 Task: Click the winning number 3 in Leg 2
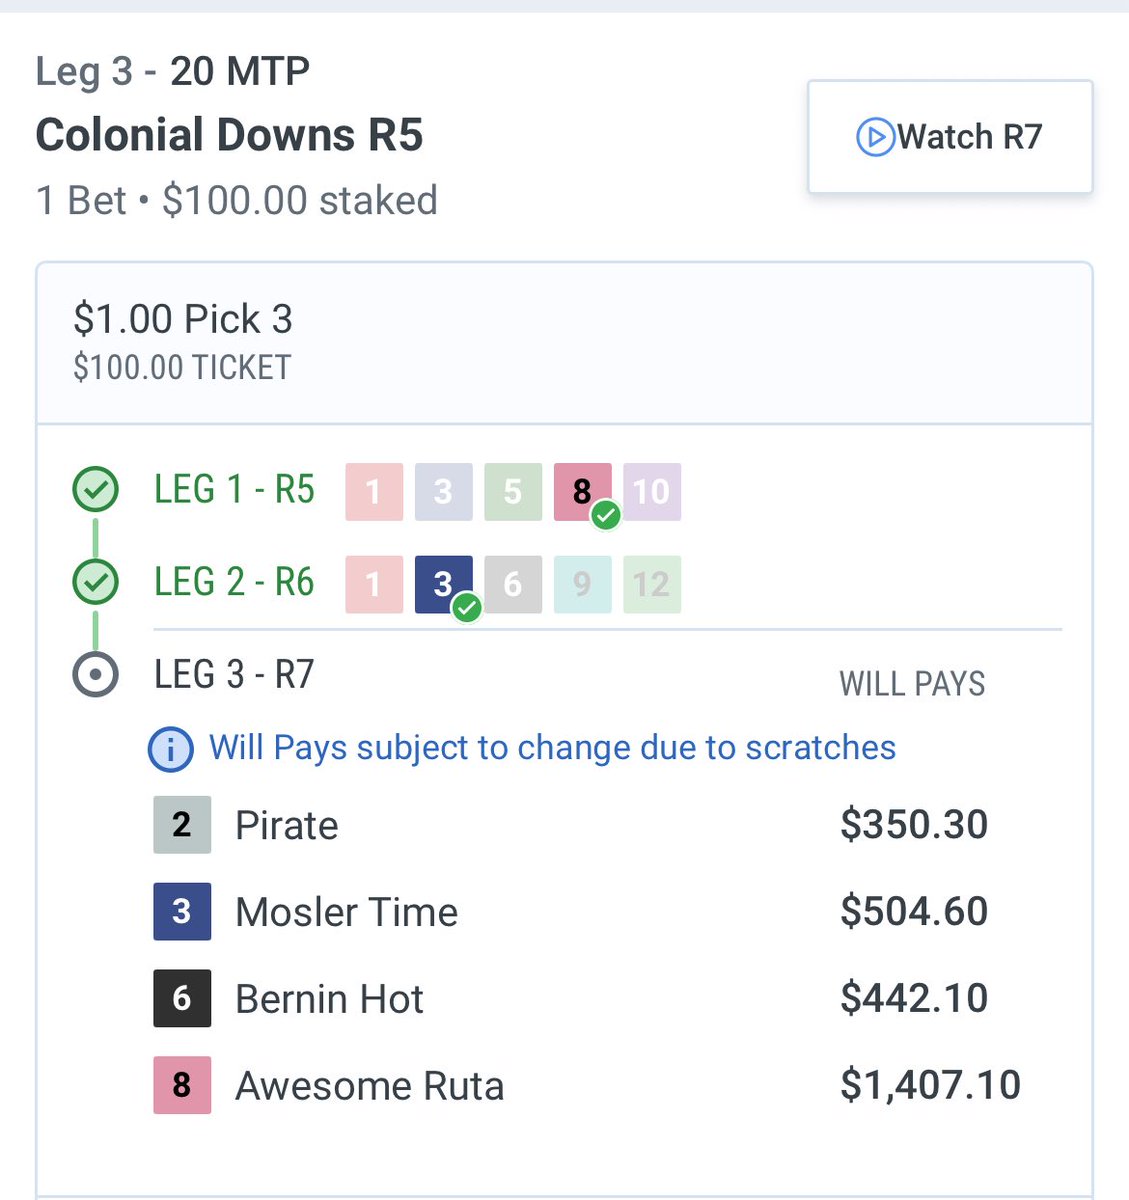[444, 584]
